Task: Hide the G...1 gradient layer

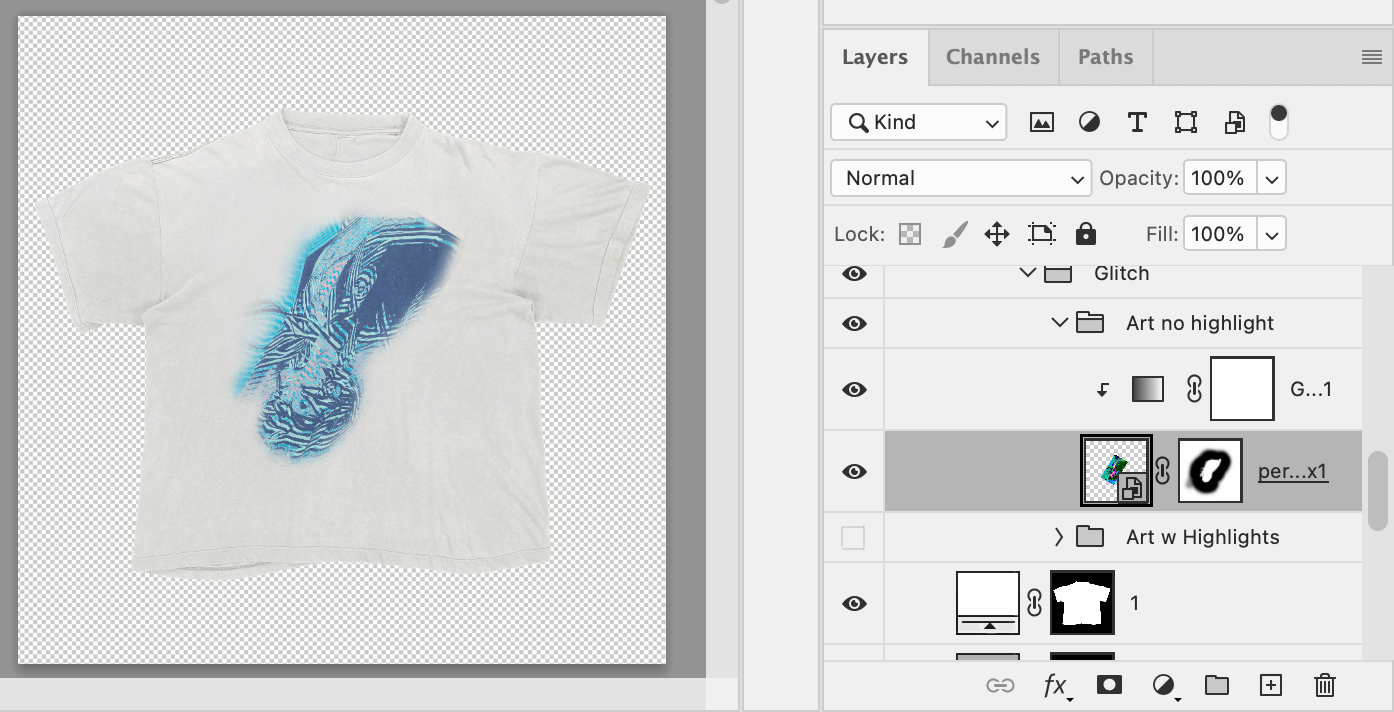Action: [854, 390]
